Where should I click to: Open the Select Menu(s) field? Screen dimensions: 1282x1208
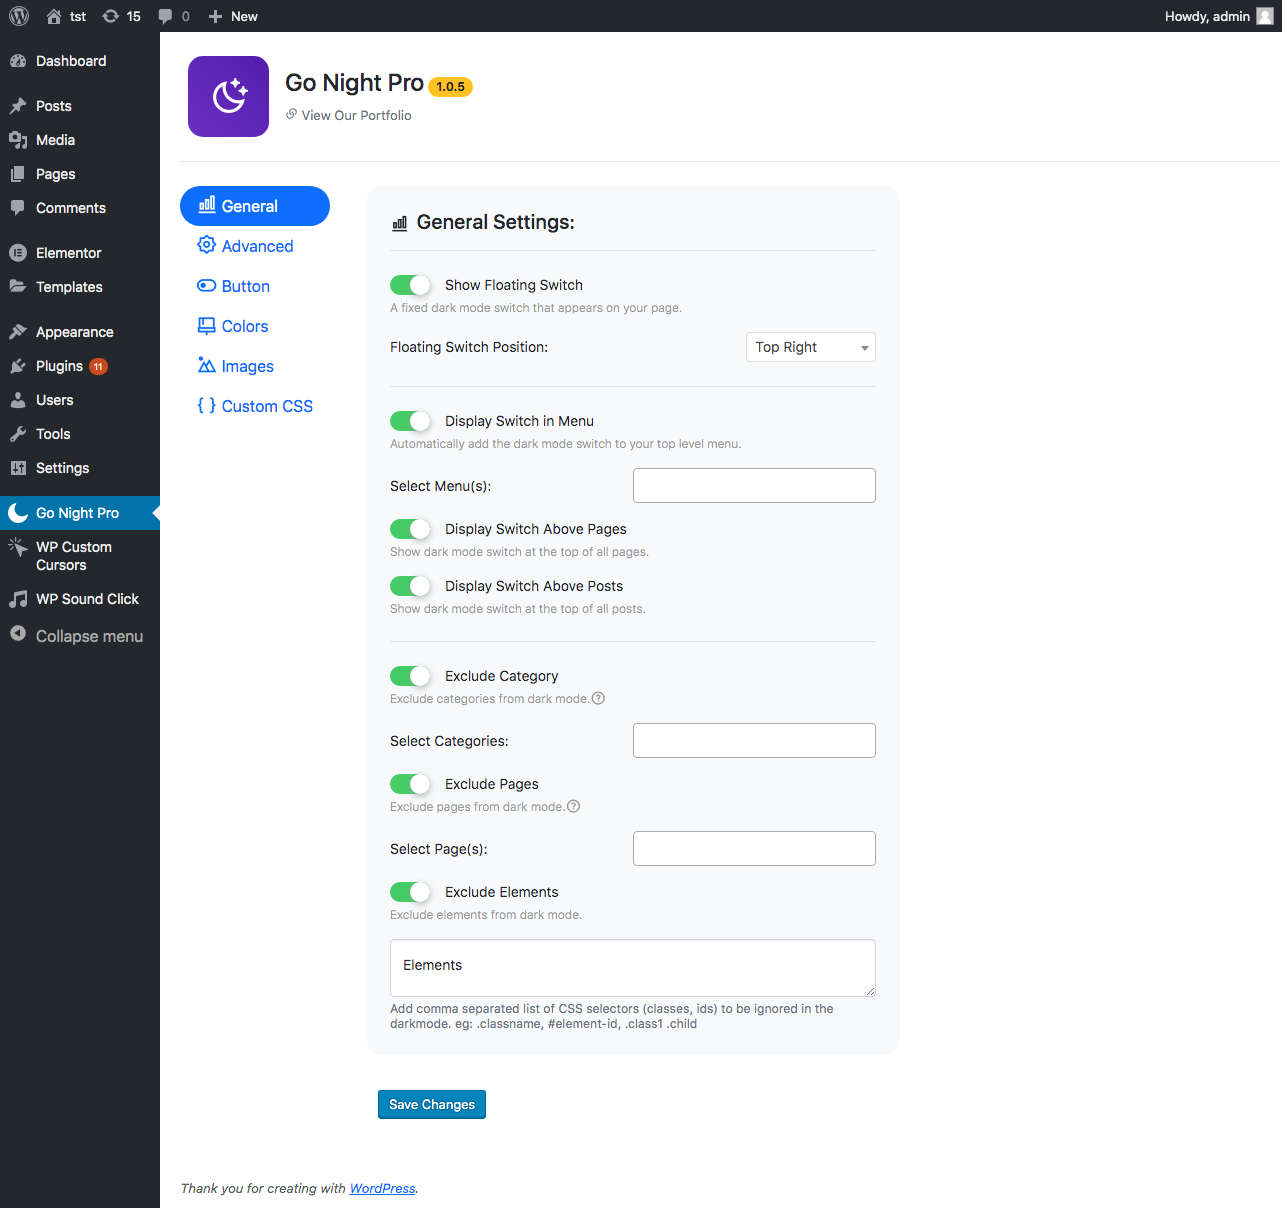(x=754, y=486)
